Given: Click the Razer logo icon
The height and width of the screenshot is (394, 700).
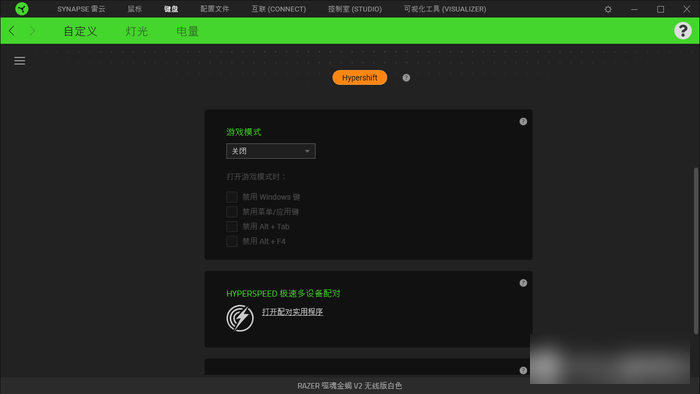Looking at the screenshot, I should pyautogui.click(x=21, y=9).
